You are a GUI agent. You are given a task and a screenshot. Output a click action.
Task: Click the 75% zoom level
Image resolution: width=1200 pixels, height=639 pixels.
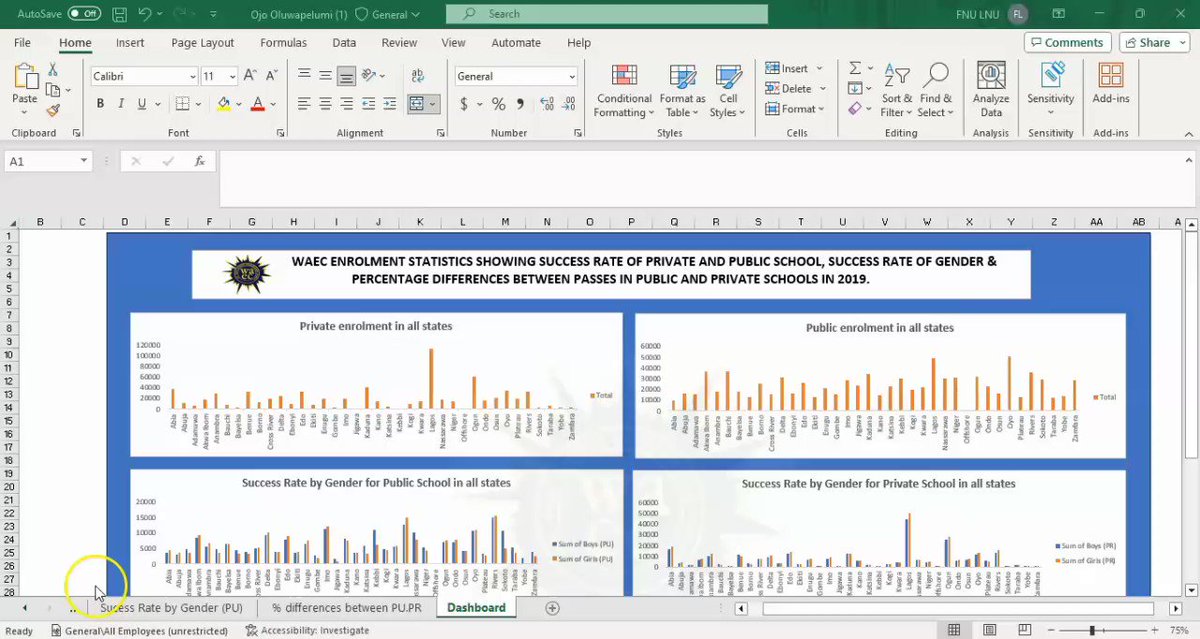[x=1177, y=631]
